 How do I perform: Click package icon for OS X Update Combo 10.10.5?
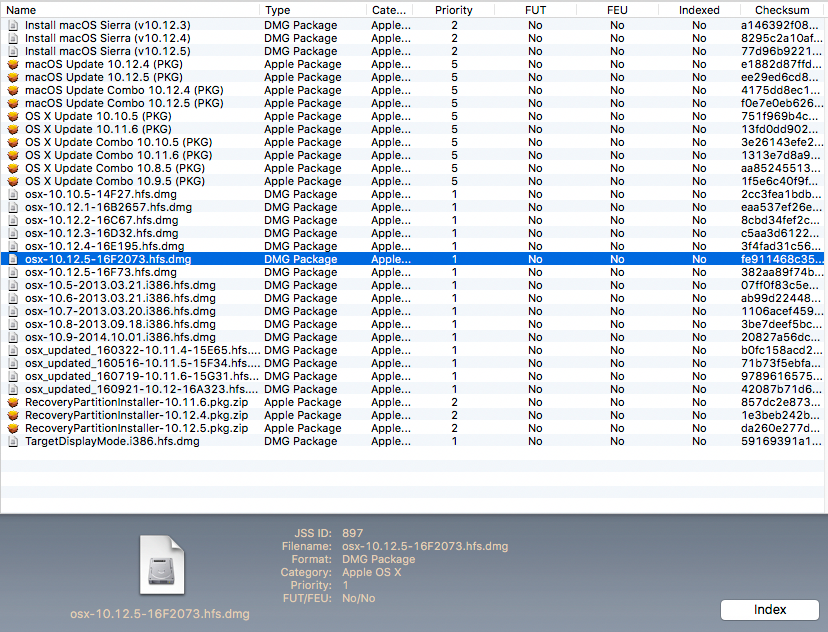tap(13, 143)
